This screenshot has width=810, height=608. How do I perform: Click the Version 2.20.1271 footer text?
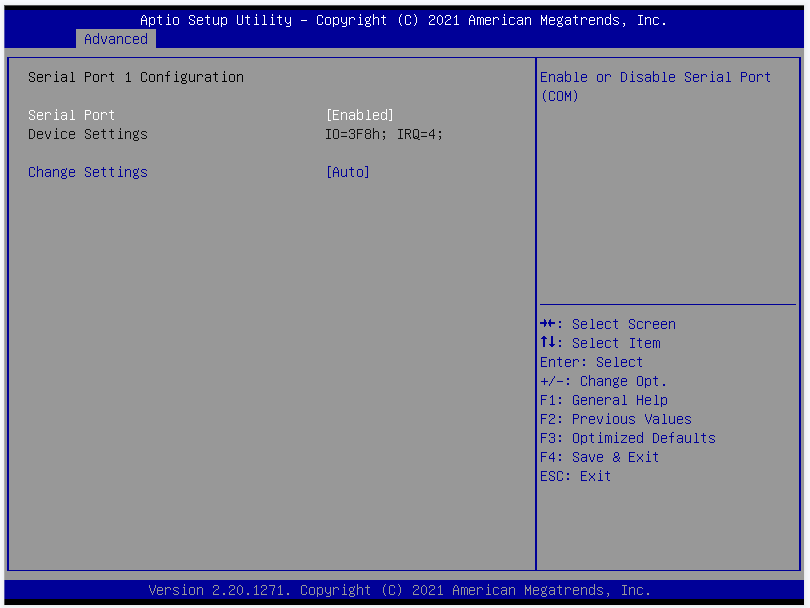click(400, 590)
